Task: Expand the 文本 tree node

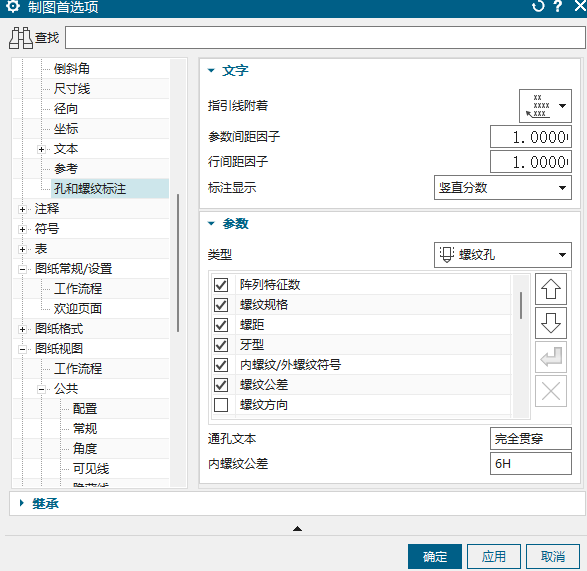Action: pyautogui.click(x=42, y=149)
